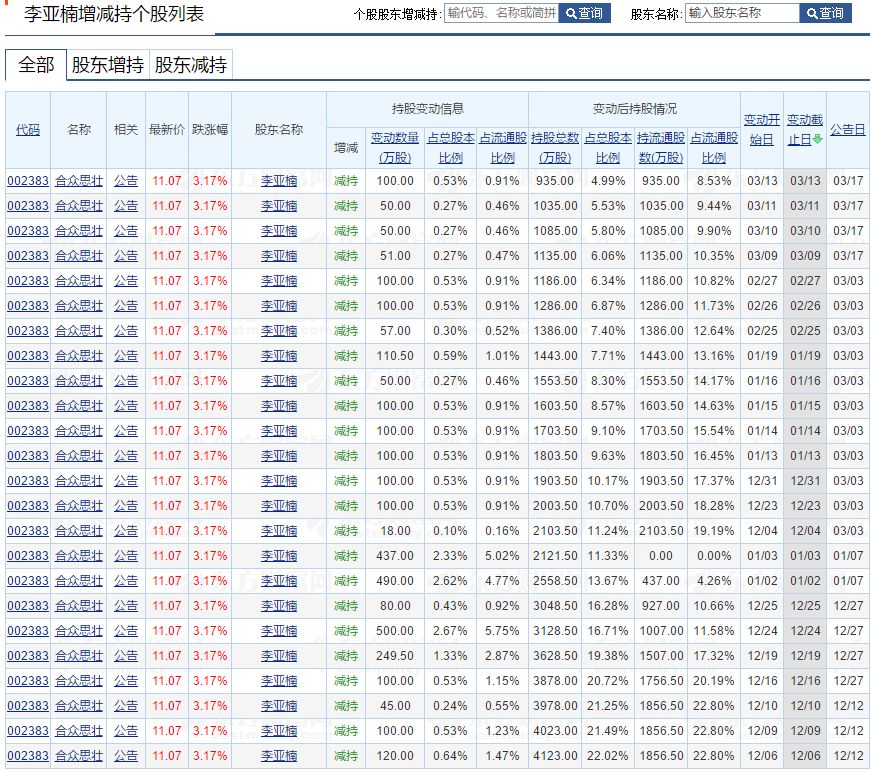
Task: Open 合众思壮 in the 12/10 change row
Action: (79, 706)
